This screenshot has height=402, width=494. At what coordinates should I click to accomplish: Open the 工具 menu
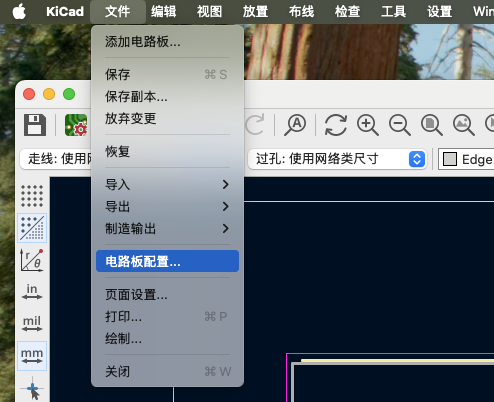(x=393, y=12)
